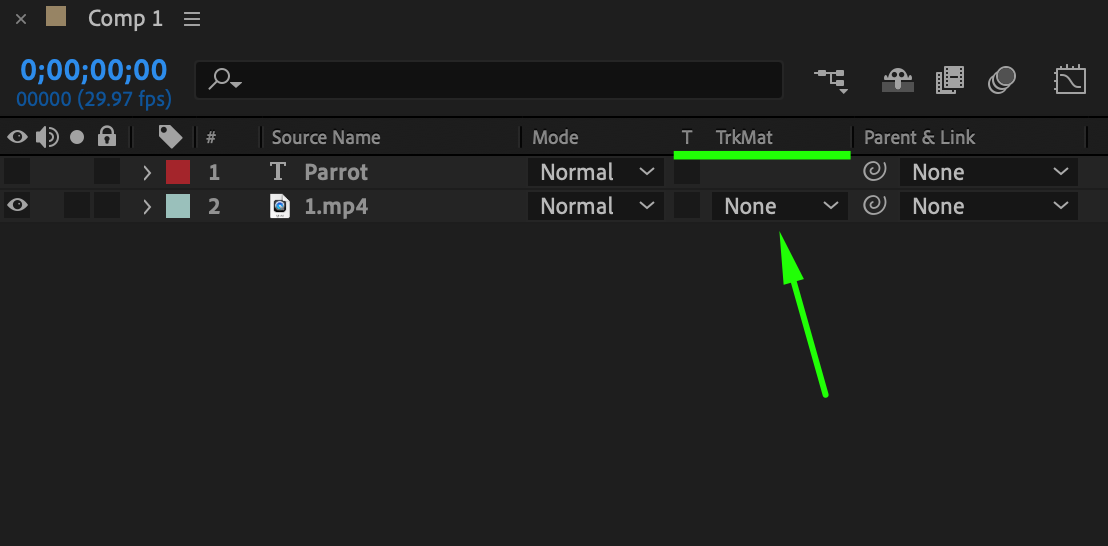Toggle the Draft 3D icon
The width and height of the screenshot is (1108, 546).
click(897, 80)
